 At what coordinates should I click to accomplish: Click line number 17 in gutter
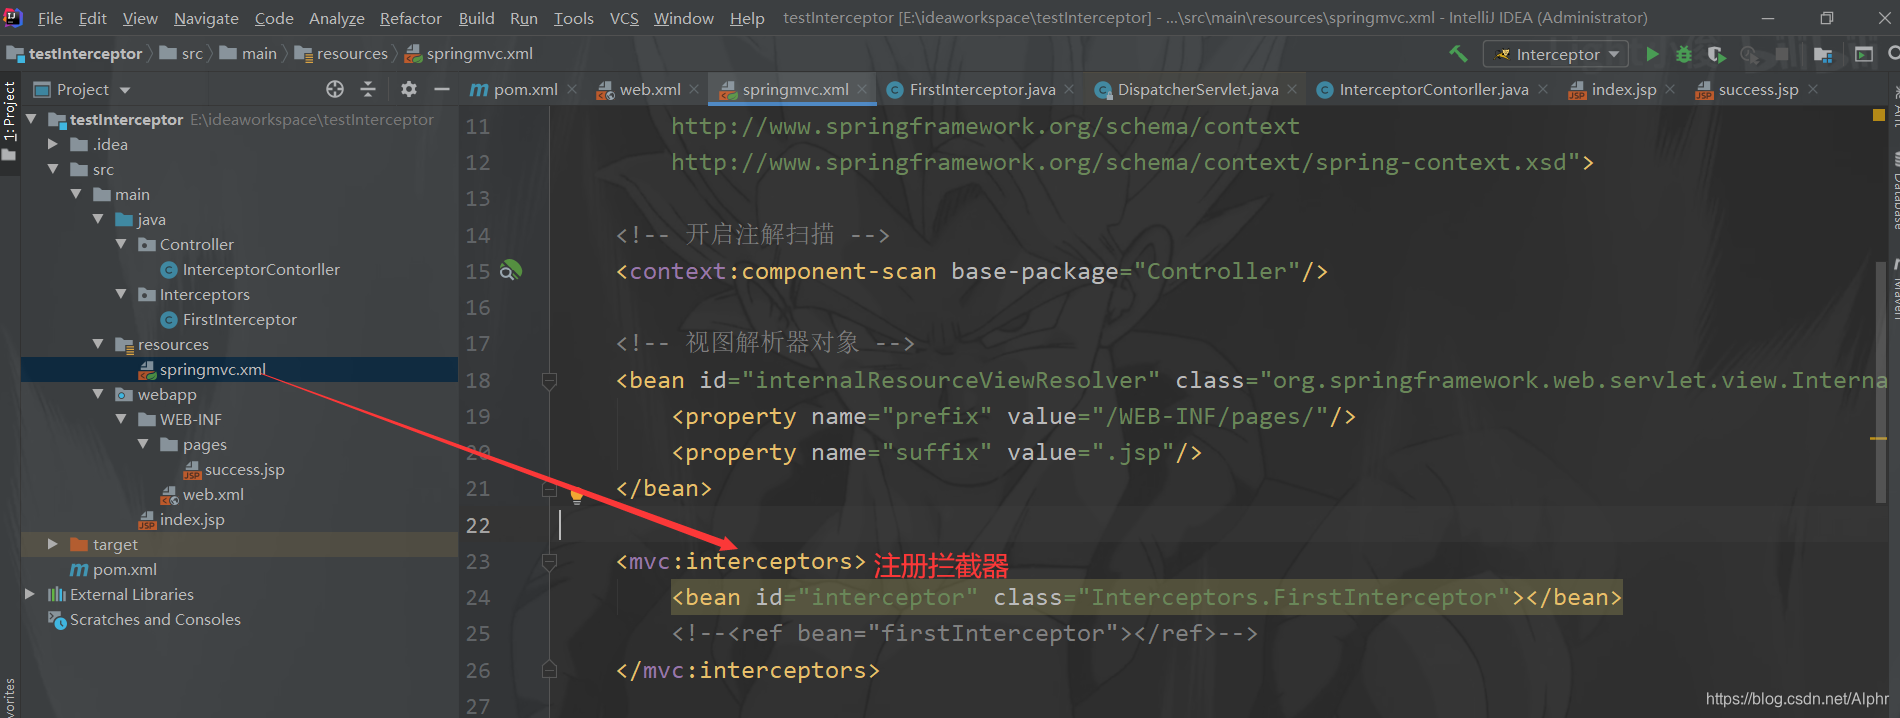[478, 344]
